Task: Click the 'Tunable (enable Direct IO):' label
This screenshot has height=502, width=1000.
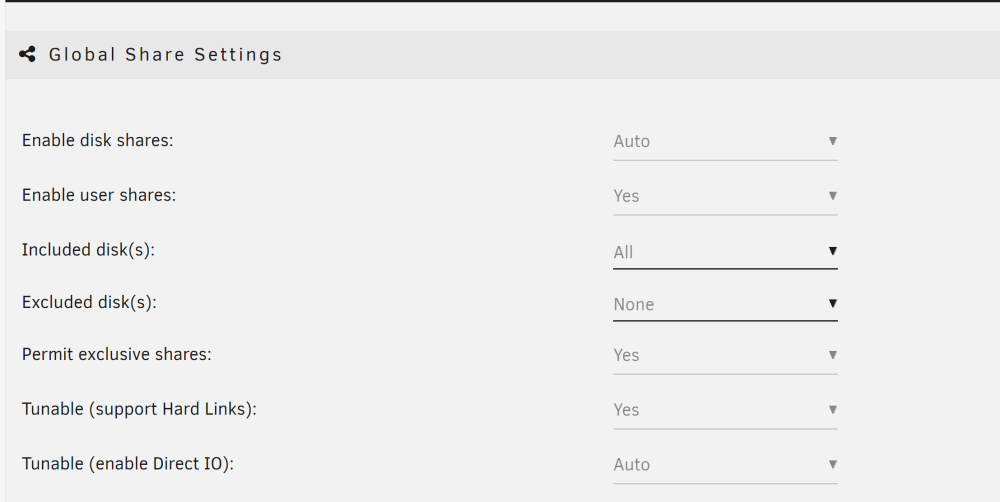Action: (x=128, y=464)
